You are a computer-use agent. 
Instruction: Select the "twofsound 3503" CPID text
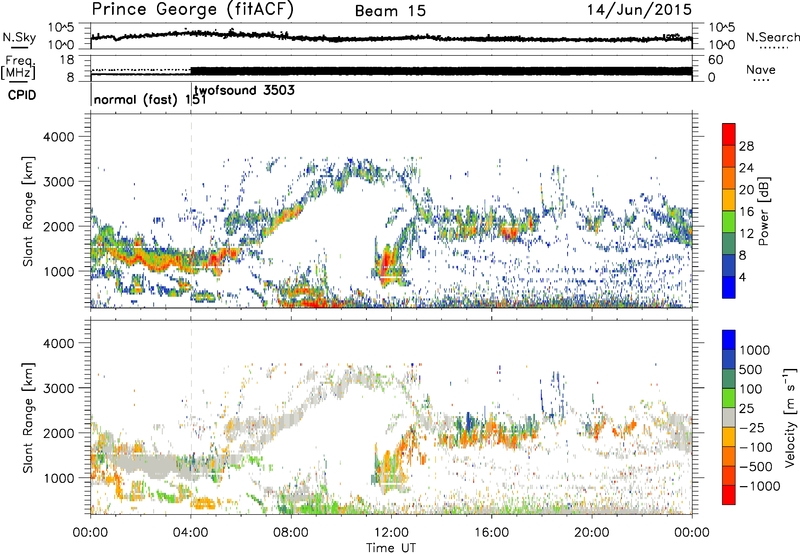pos(244,91)
